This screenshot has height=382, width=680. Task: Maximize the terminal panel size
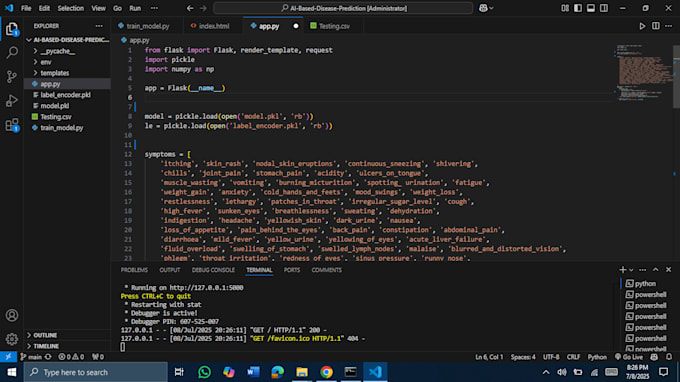656,270
